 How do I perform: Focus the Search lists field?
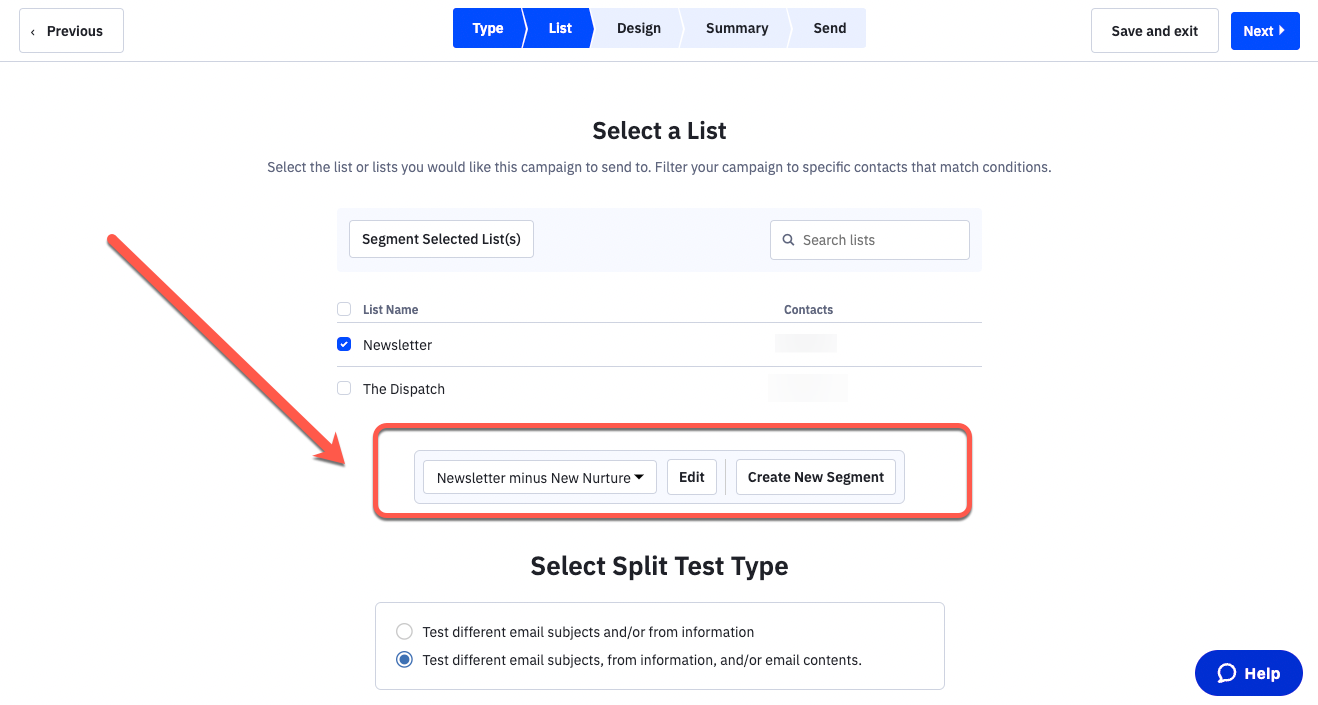coord(880,240)
